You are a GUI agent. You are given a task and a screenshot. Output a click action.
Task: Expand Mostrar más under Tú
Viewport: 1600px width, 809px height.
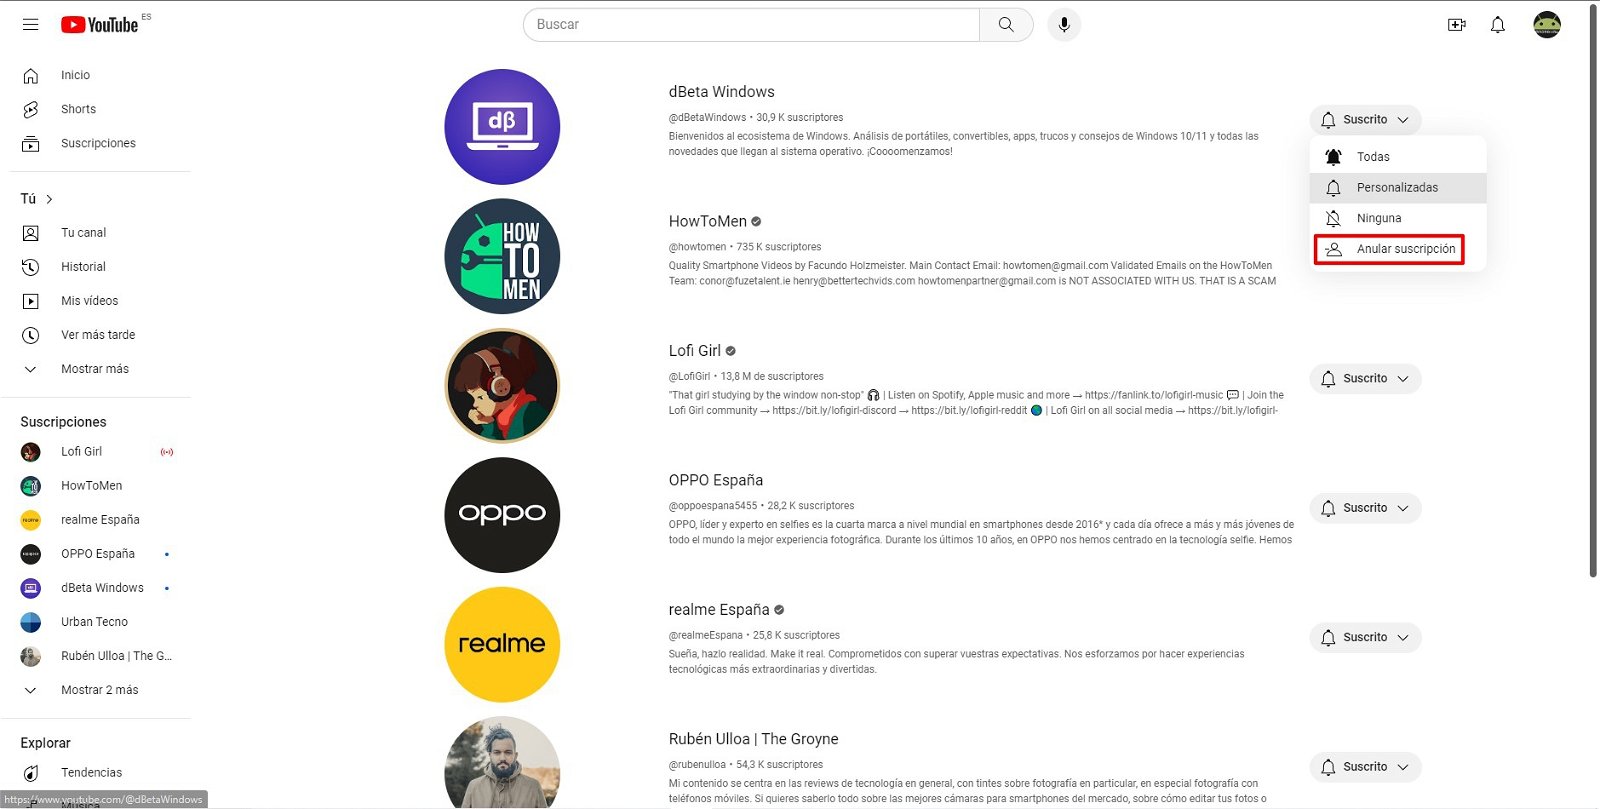tap(95, 369)
